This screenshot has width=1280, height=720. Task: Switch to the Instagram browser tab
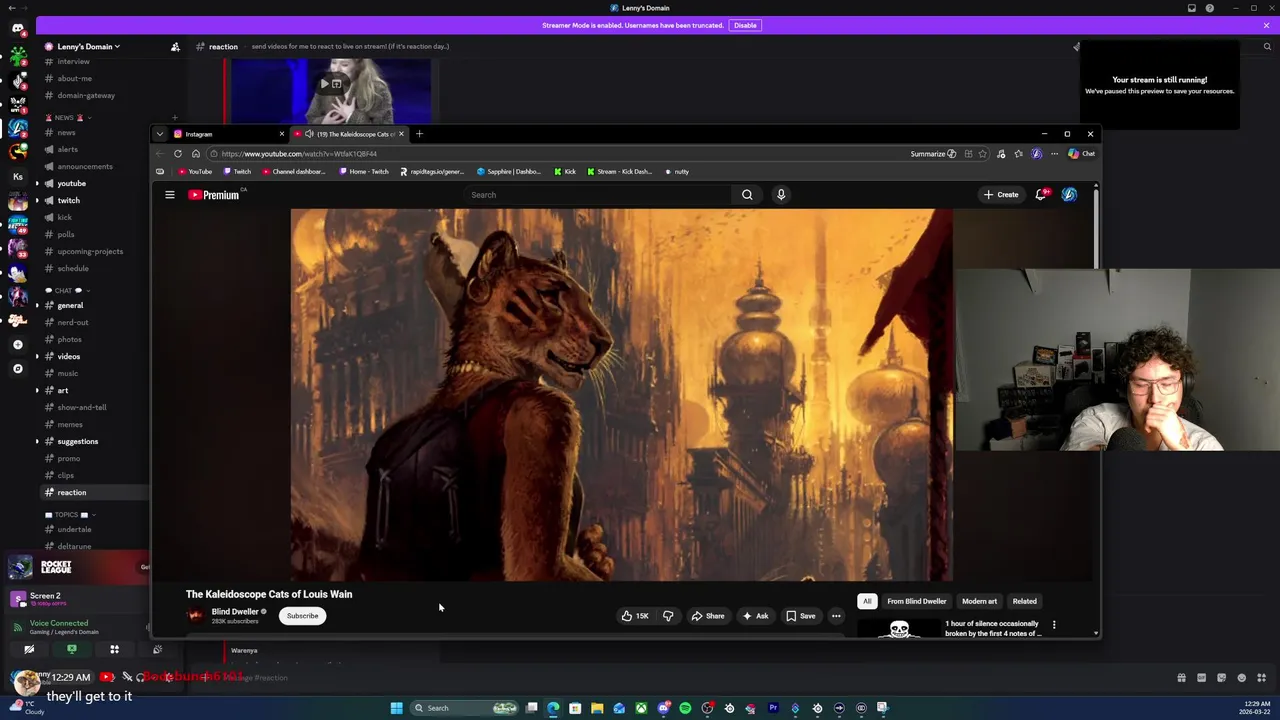pyautogui.click(x=228, y=134)
